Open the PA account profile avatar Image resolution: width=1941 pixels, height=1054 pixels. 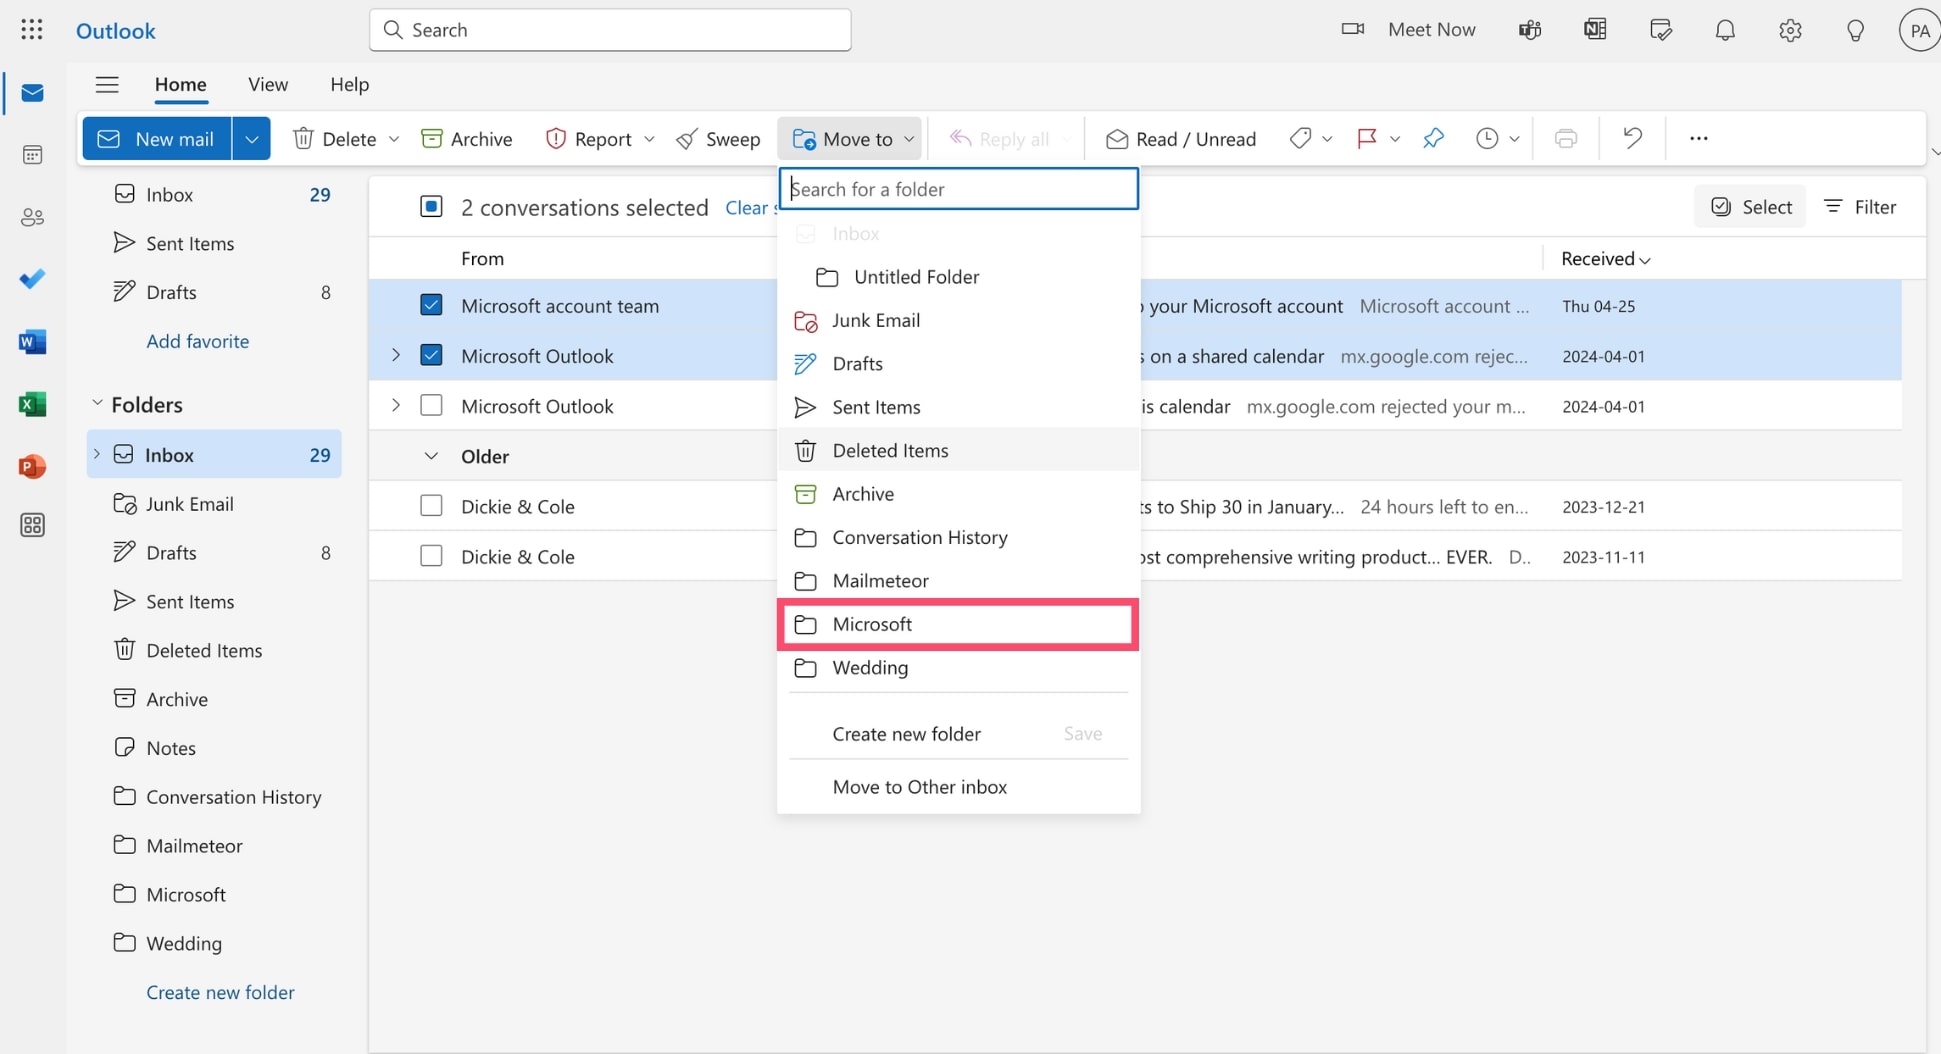[x=1919, y=30]
